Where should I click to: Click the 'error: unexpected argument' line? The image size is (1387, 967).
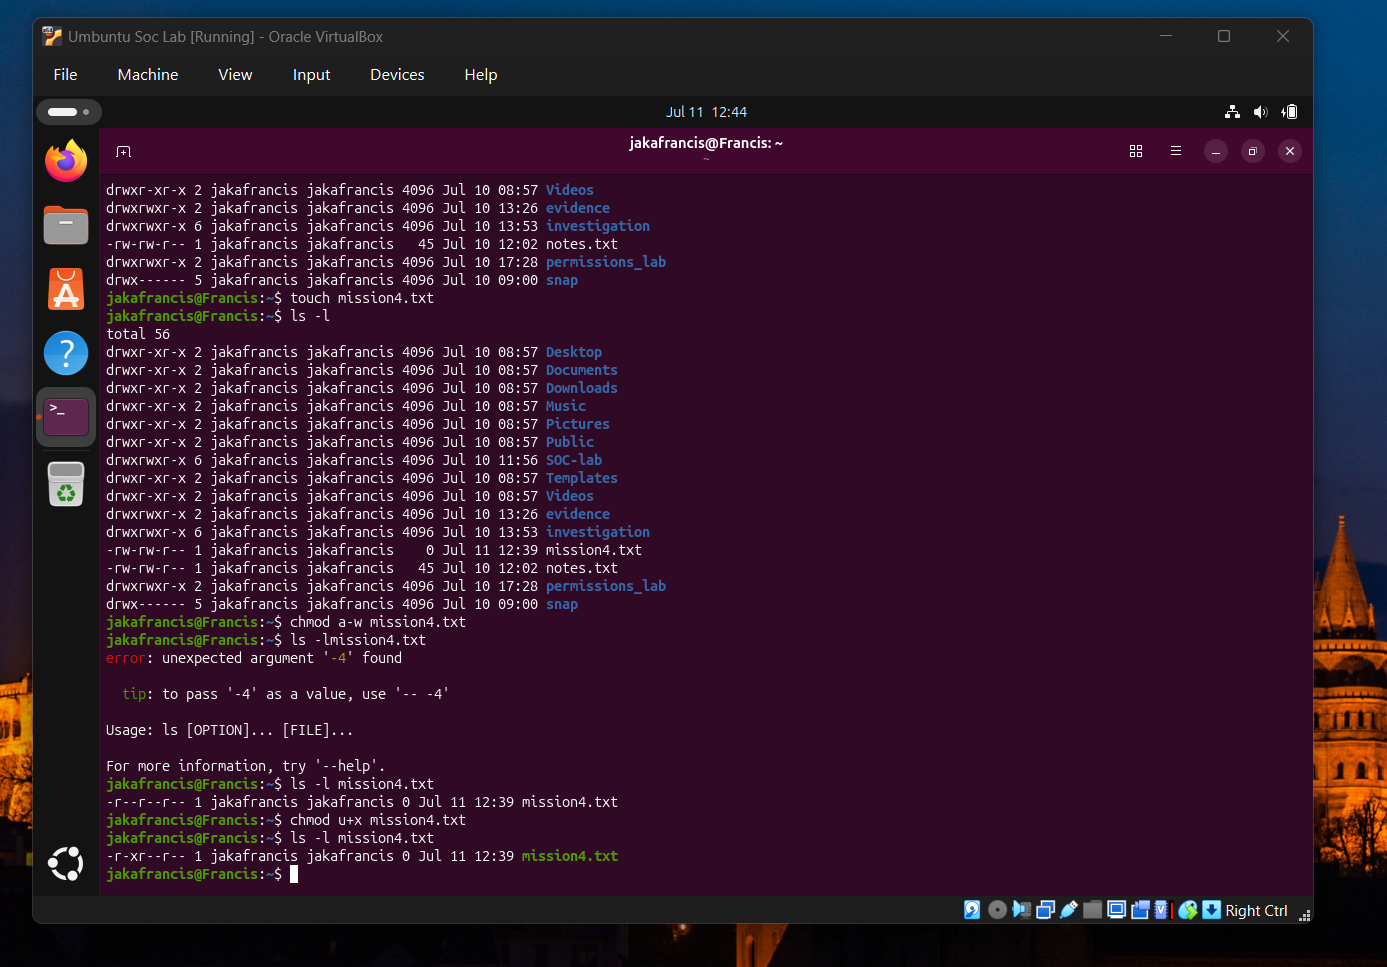coord(254,658)
